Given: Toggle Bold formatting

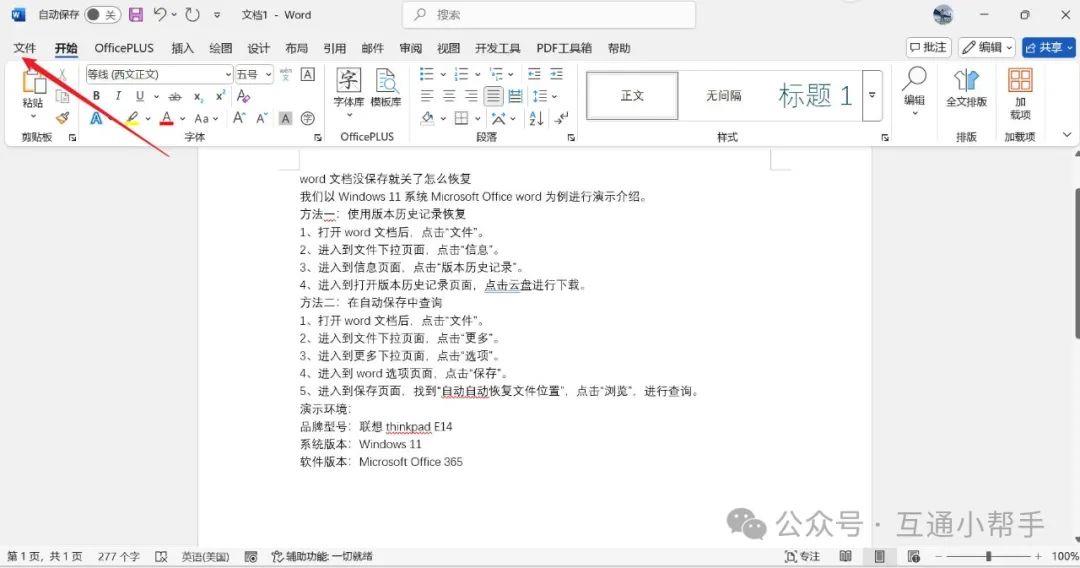Looking at the screenshot, I should coord(96,96).
